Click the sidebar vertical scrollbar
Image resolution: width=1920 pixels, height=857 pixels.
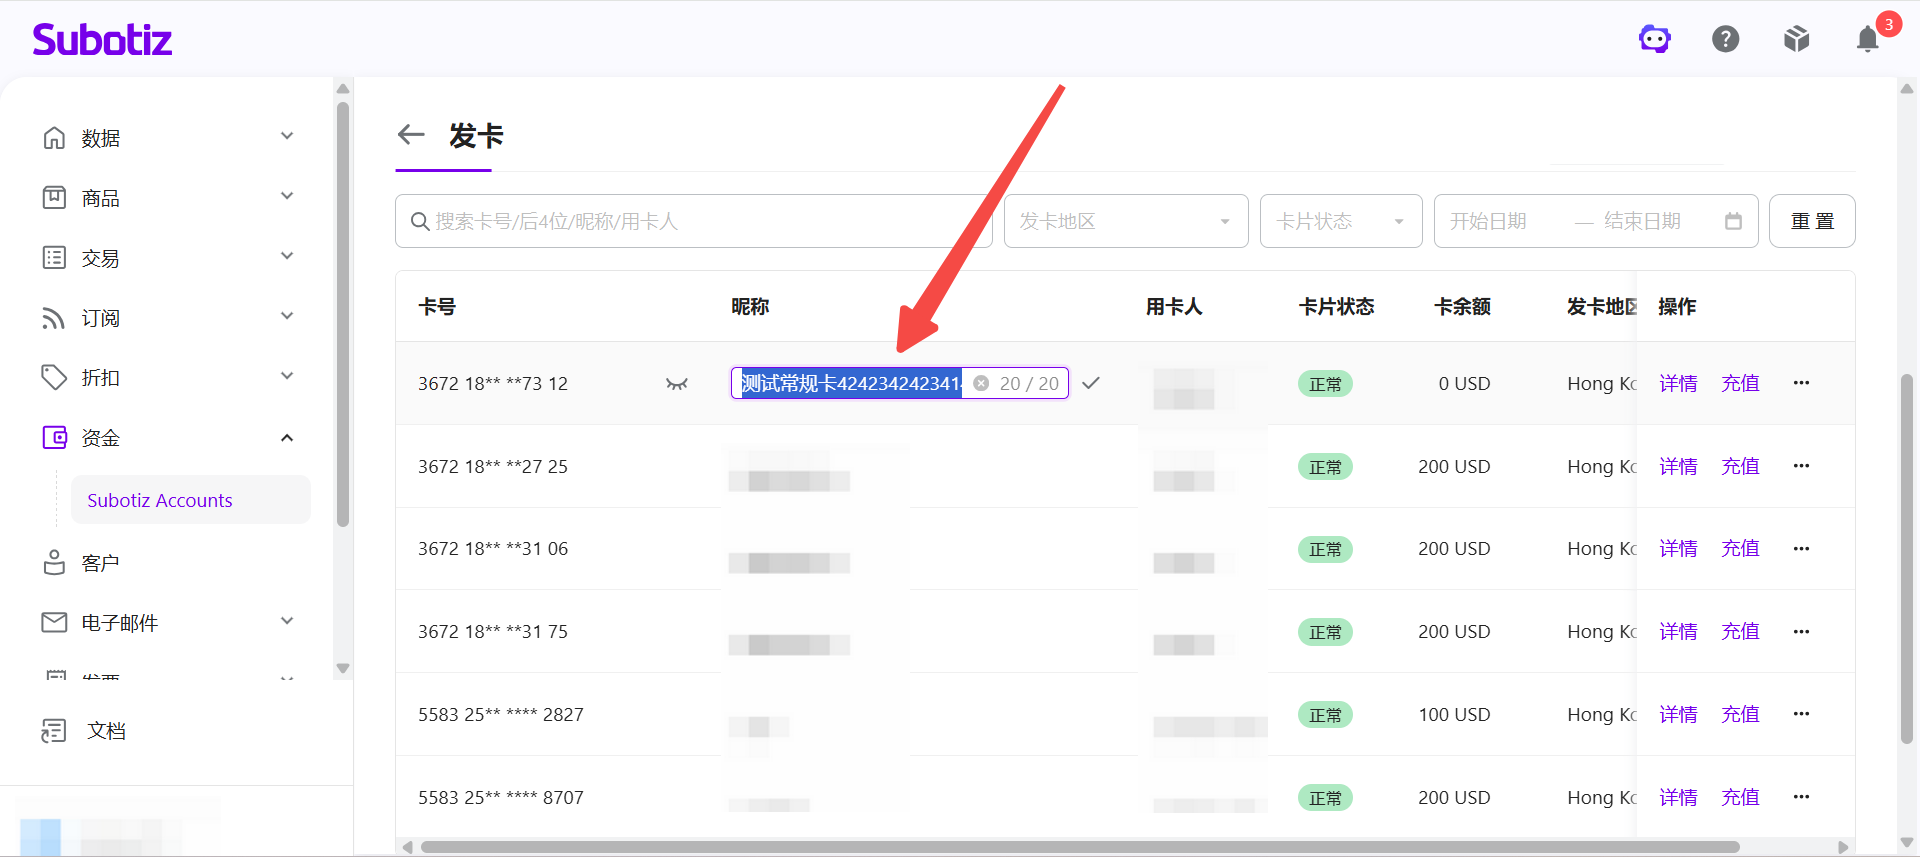[343, 314]
